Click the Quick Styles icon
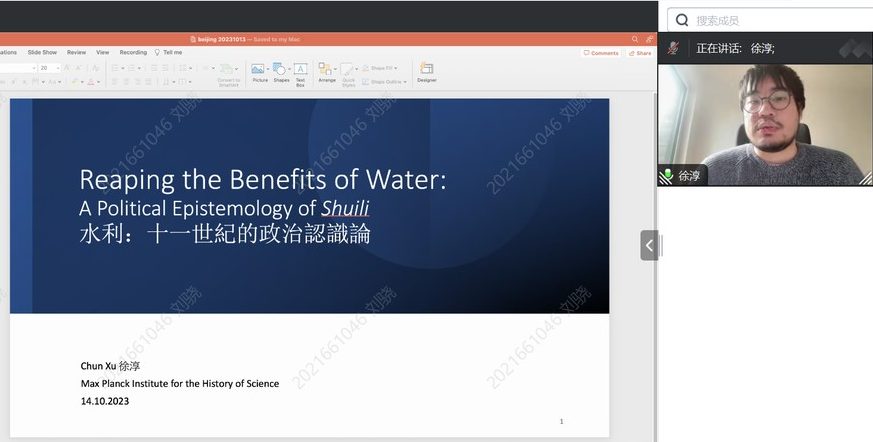This screenshot has width=873, height=442. point(348,71)
